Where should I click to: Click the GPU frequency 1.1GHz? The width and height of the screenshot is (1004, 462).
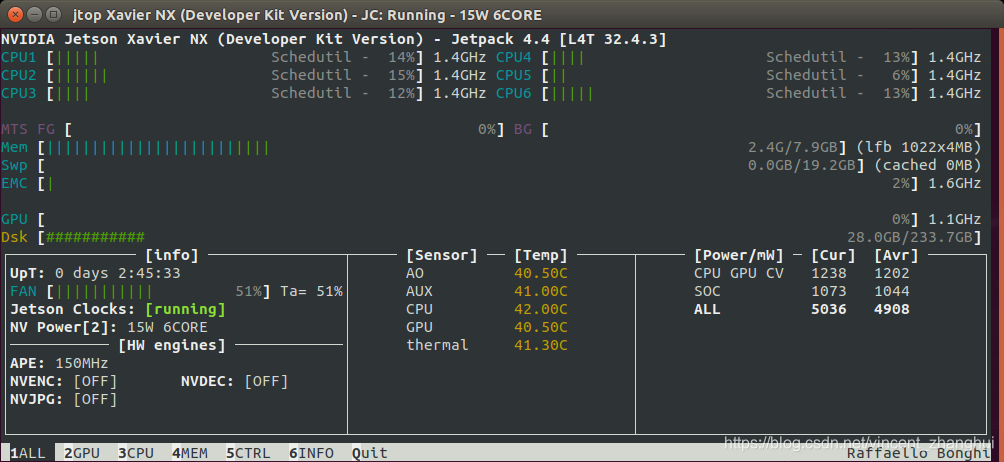955,219
